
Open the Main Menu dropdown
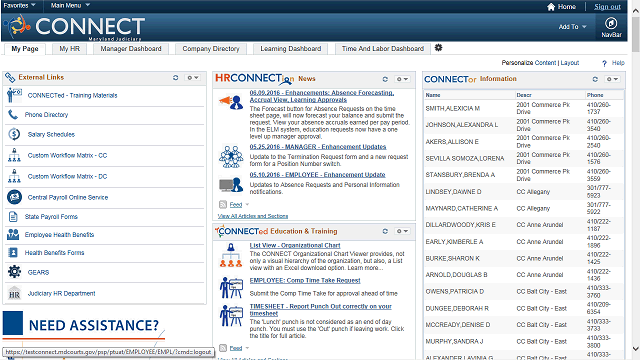coord(70,5)
